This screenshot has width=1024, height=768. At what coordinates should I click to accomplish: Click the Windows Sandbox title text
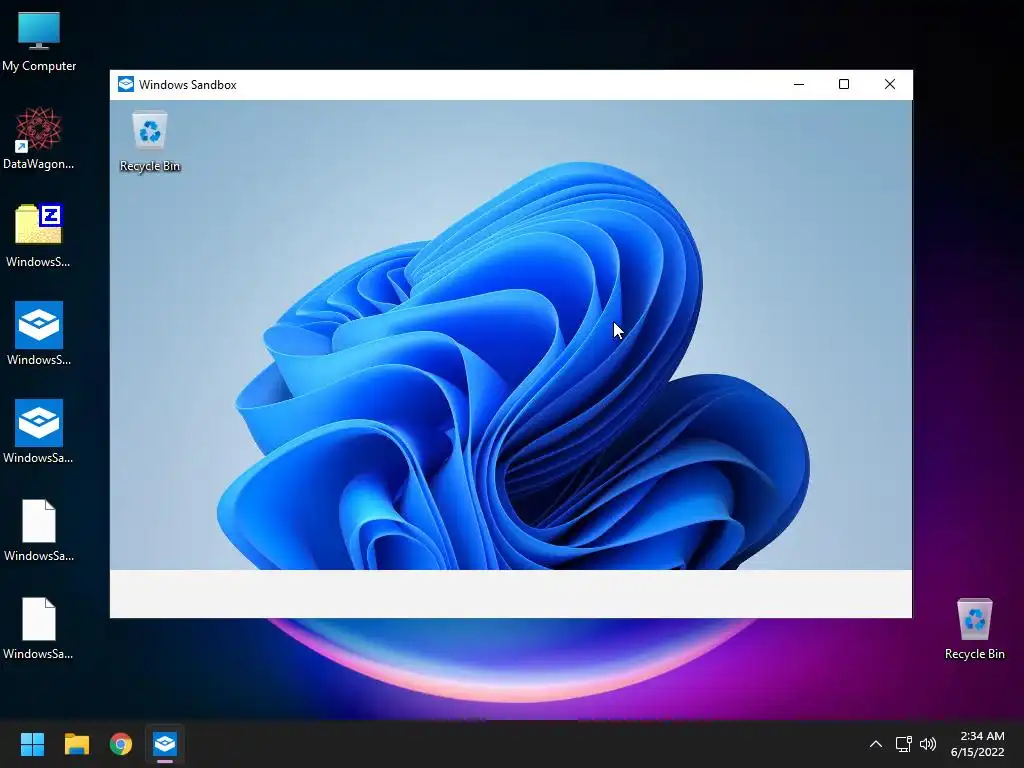click(187, 85)
